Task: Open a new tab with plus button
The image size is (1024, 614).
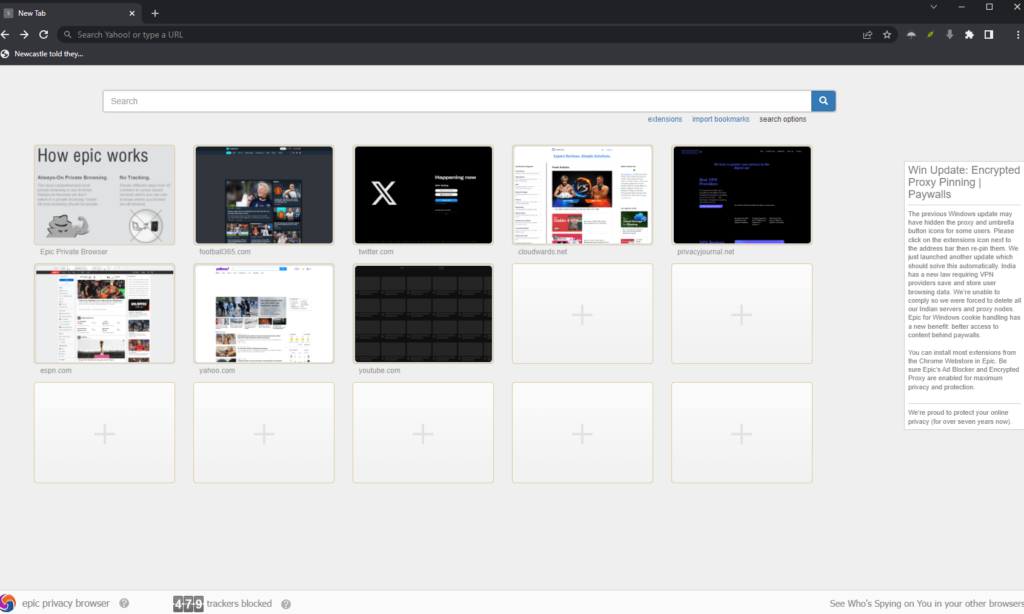Action: pos(155,13)
